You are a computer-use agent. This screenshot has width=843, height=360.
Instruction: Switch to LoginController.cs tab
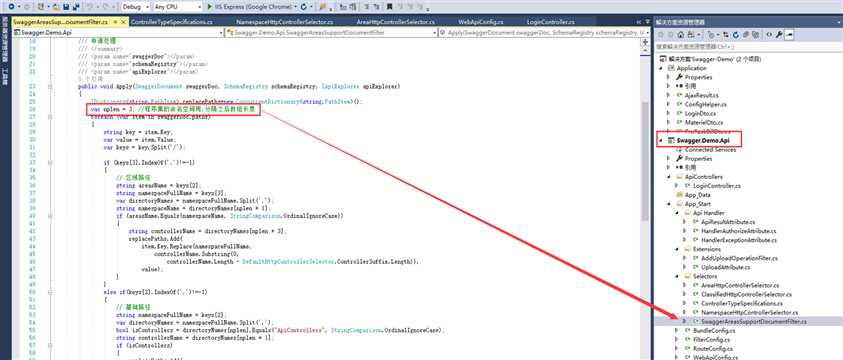[551, 22]
